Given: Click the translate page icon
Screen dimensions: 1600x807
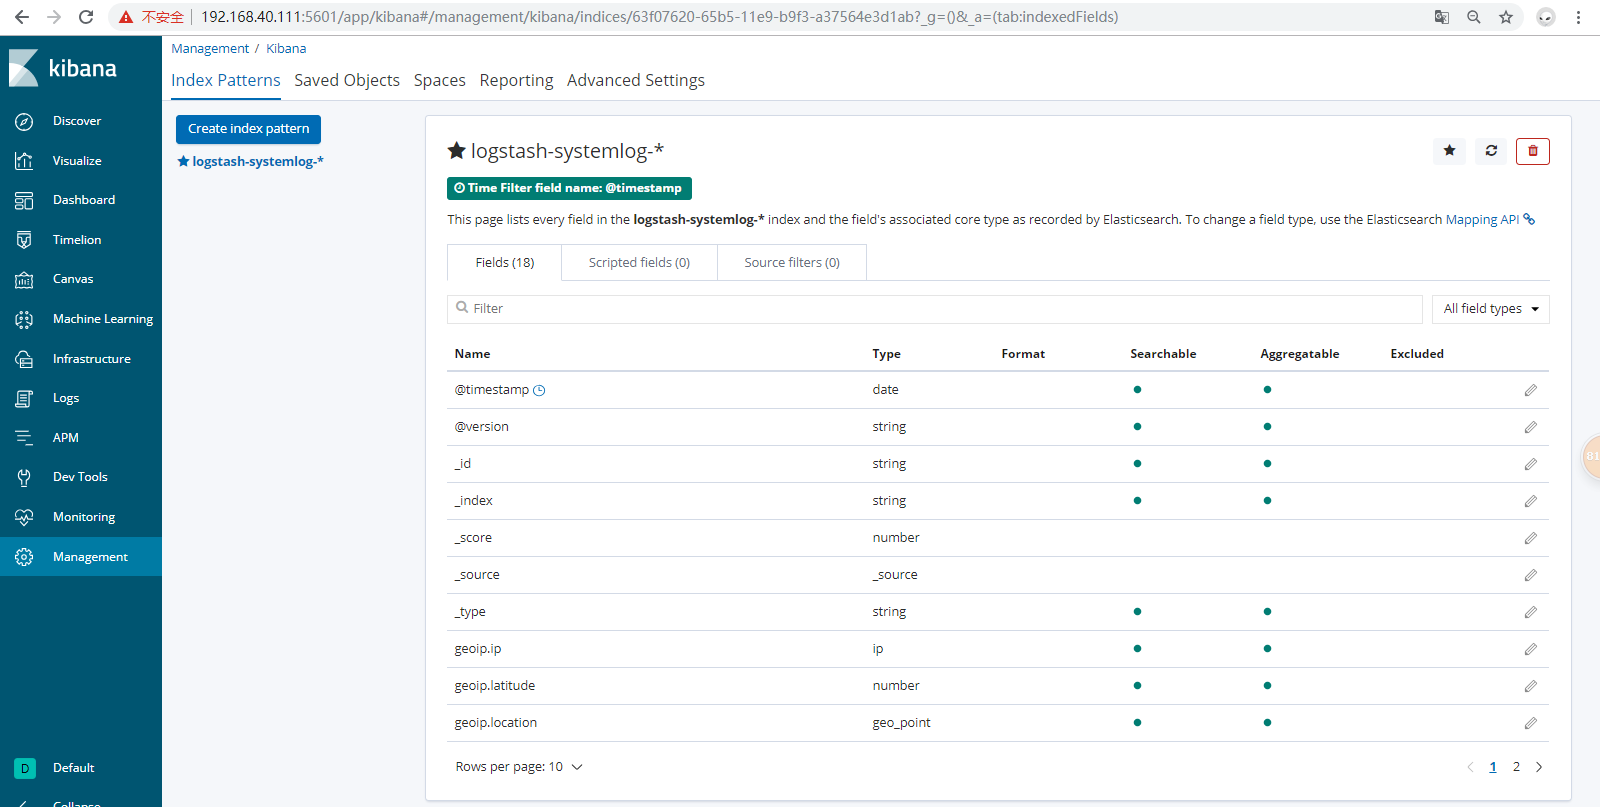Looking at the screenshot, I should point(1442,17).
